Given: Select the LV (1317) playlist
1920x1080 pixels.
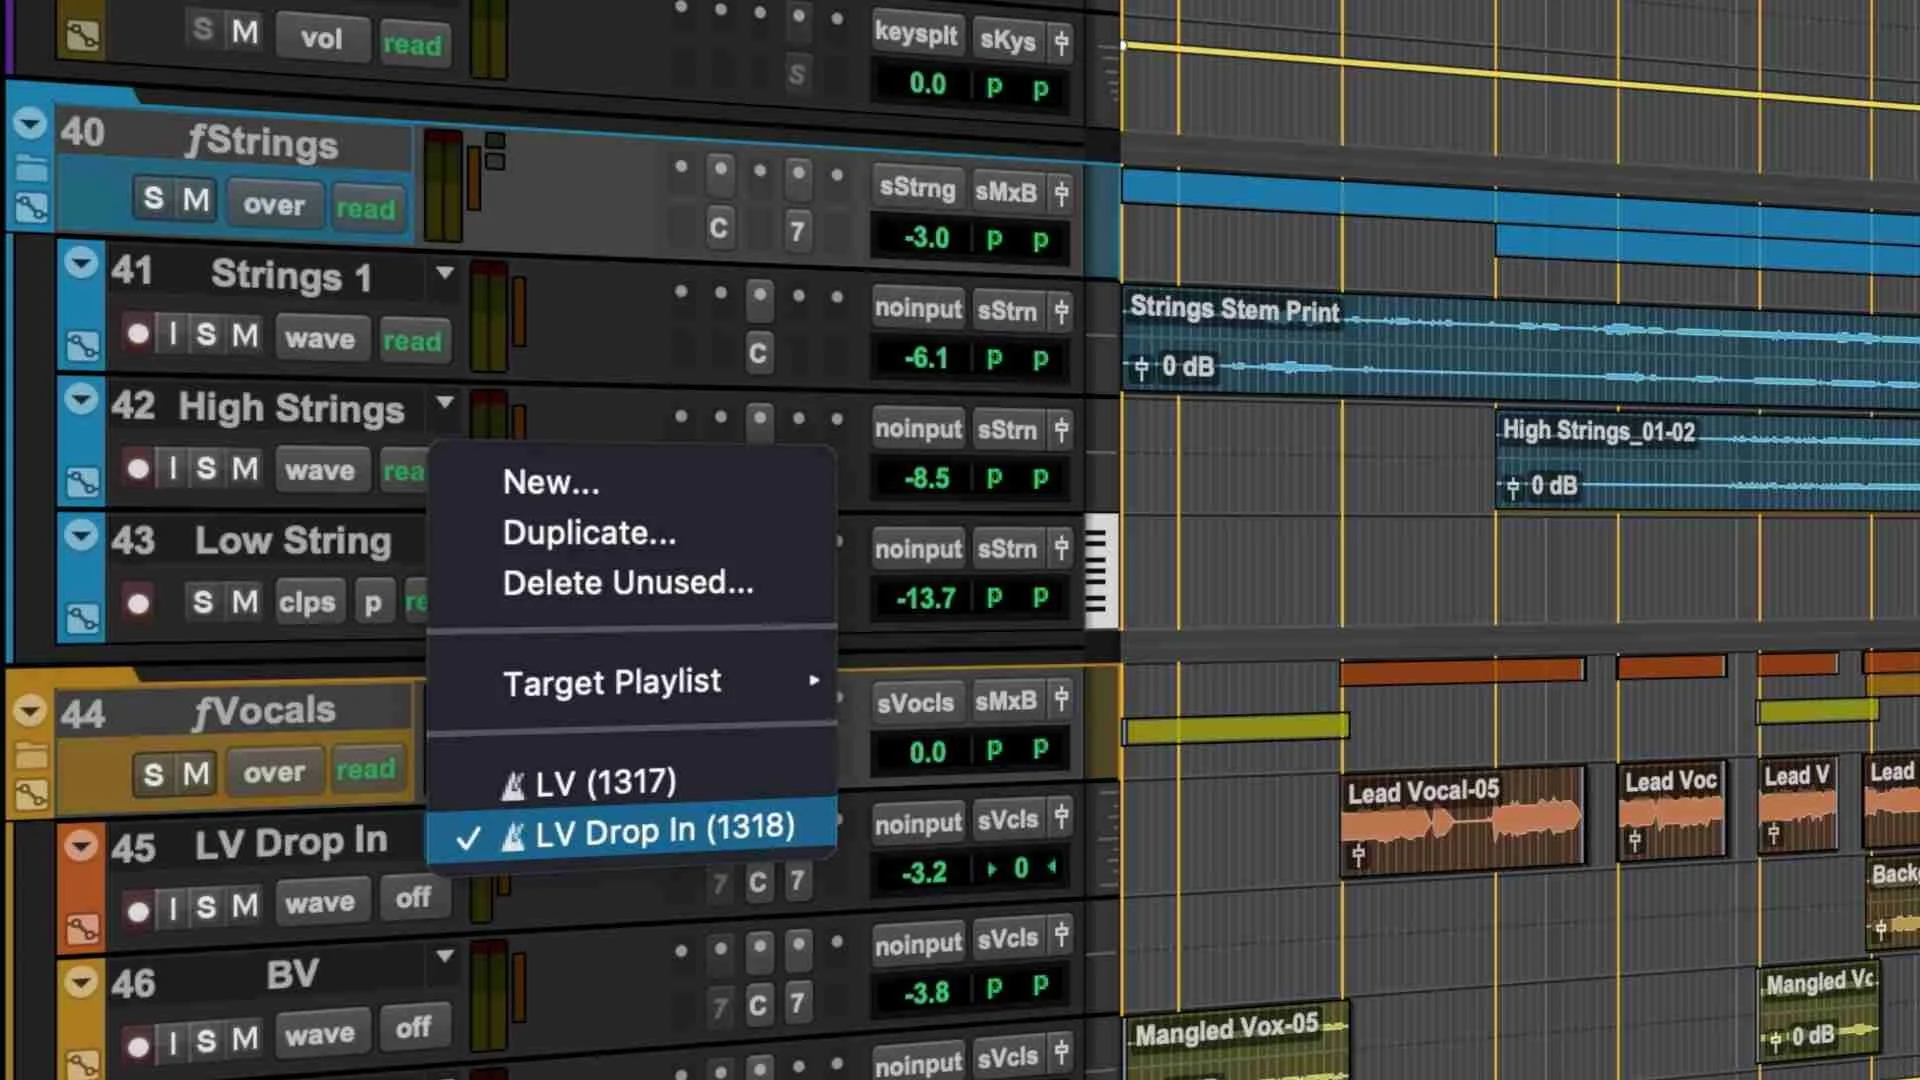Looking at the screenshot, I should 605,783.
